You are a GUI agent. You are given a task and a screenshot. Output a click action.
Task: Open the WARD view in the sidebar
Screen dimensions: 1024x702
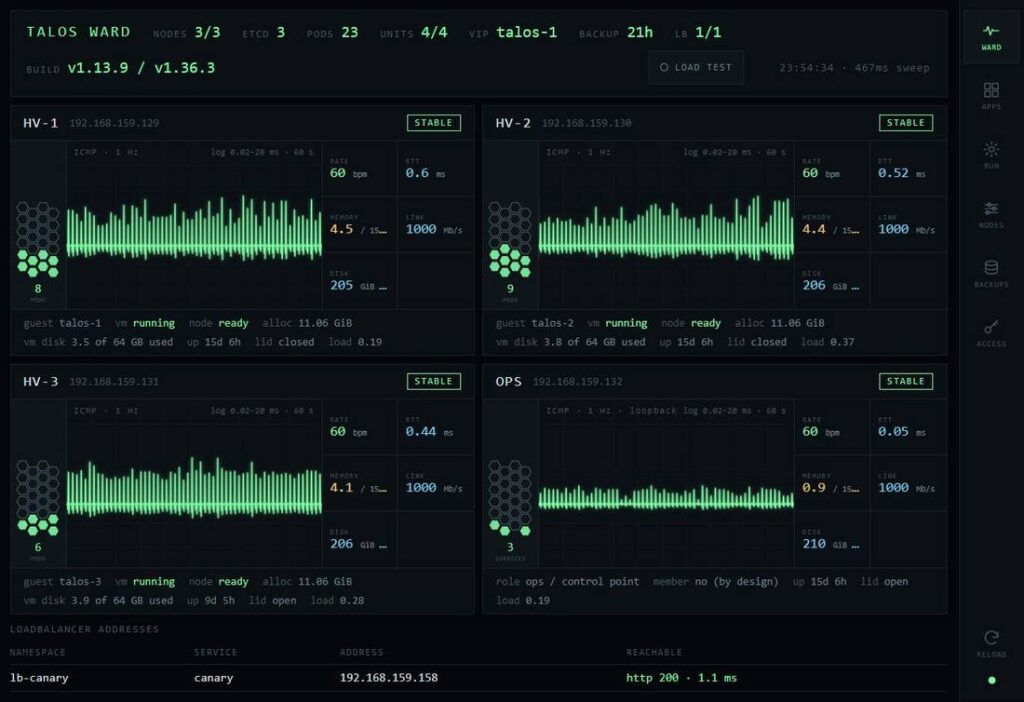pos(991,37)
